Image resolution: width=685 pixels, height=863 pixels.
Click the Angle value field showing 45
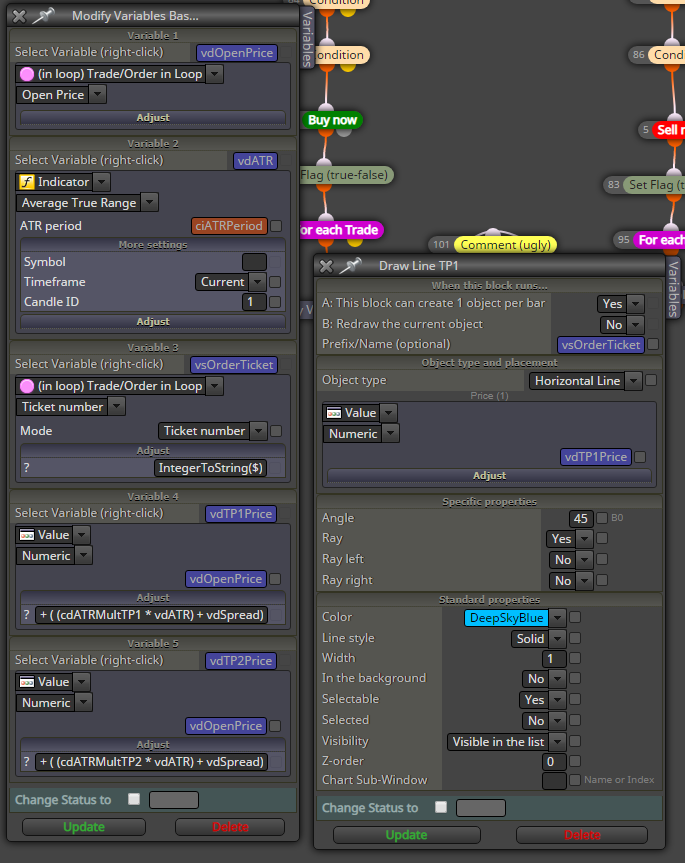[x=580, y=518]
